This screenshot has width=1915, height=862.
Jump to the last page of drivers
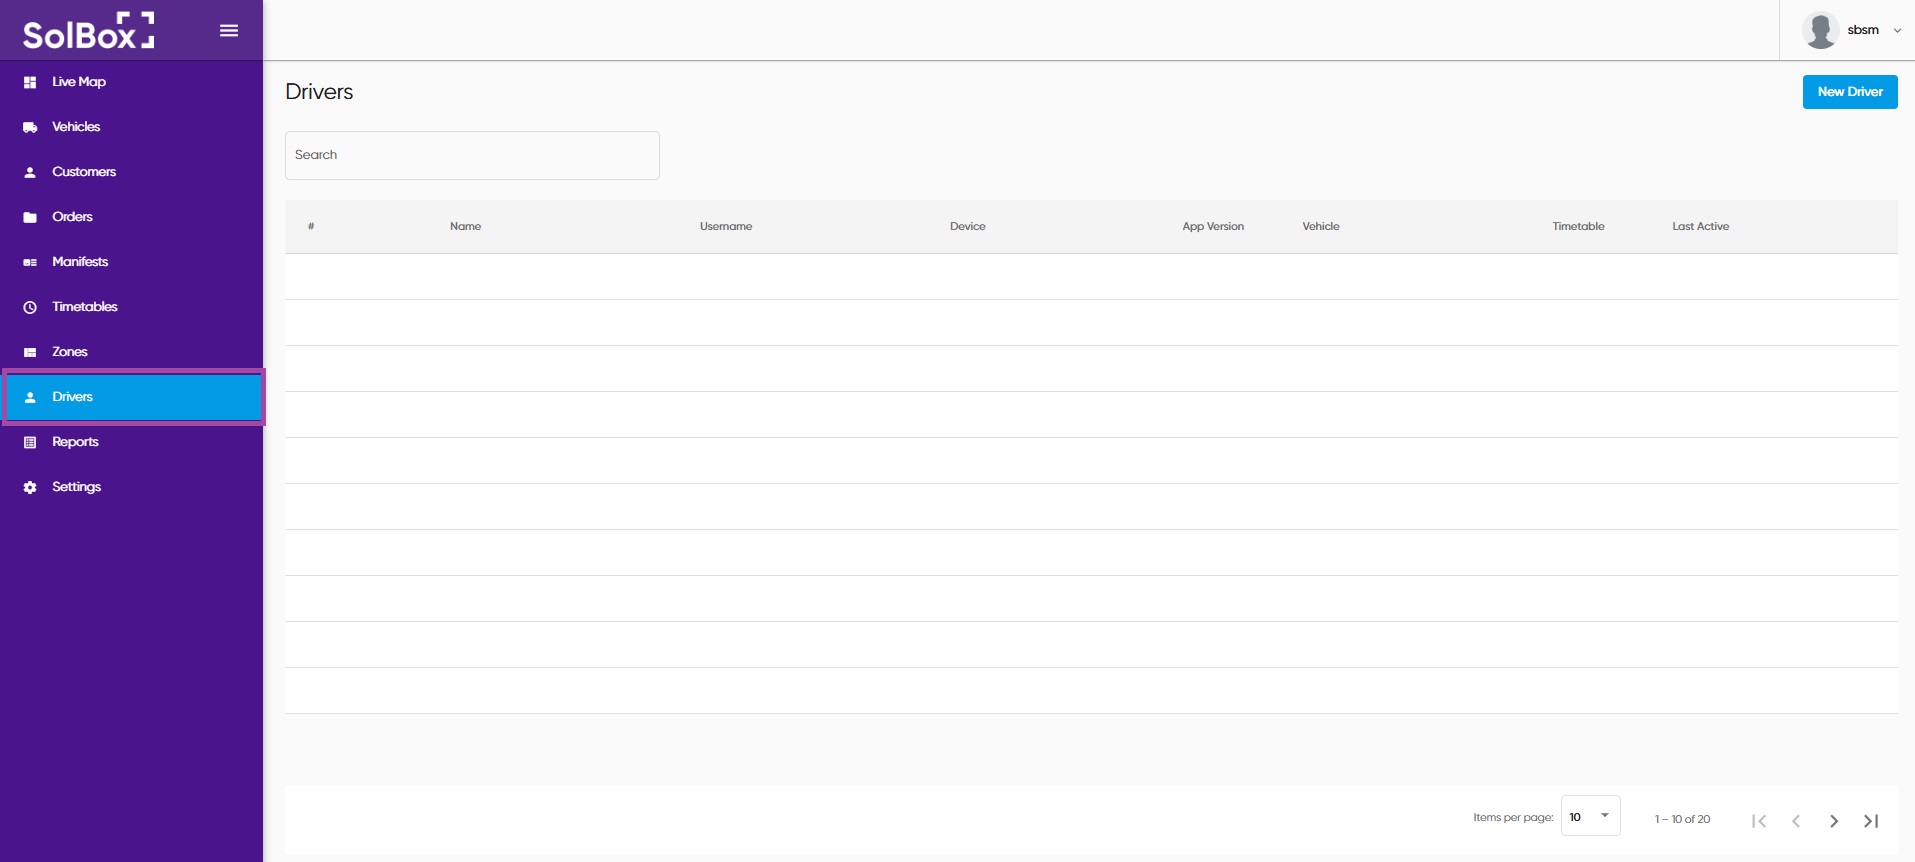1871,821
